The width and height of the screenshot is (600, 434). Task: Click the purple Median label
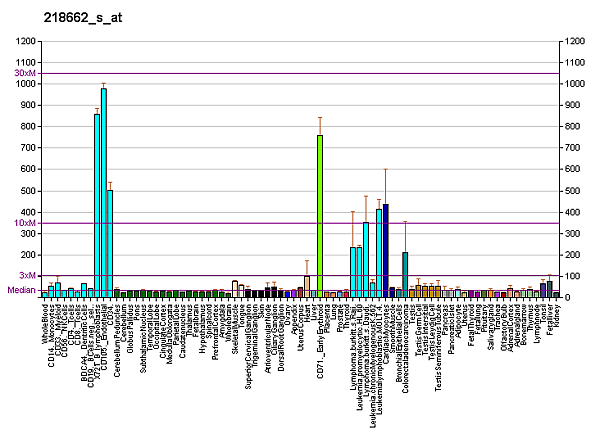[x=21, y=290]
